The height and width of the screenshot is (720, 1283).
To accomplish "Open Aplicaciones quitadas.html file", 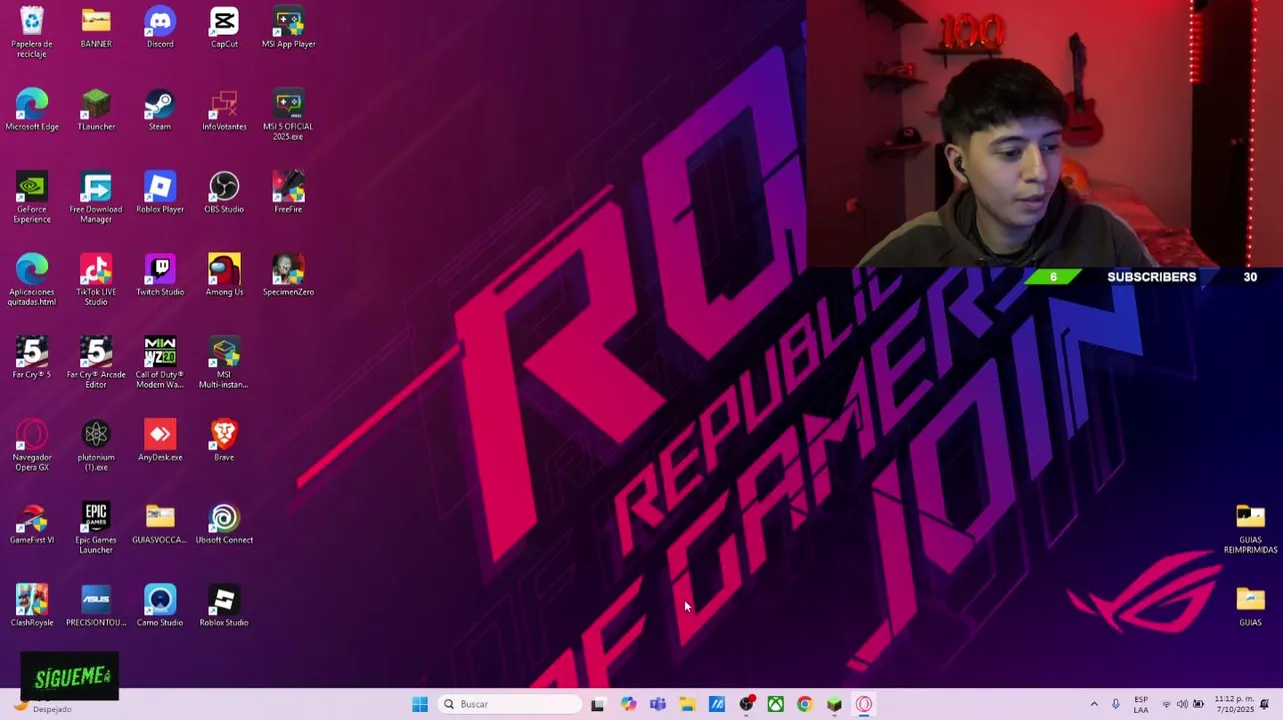I will (x=32, y=280).
